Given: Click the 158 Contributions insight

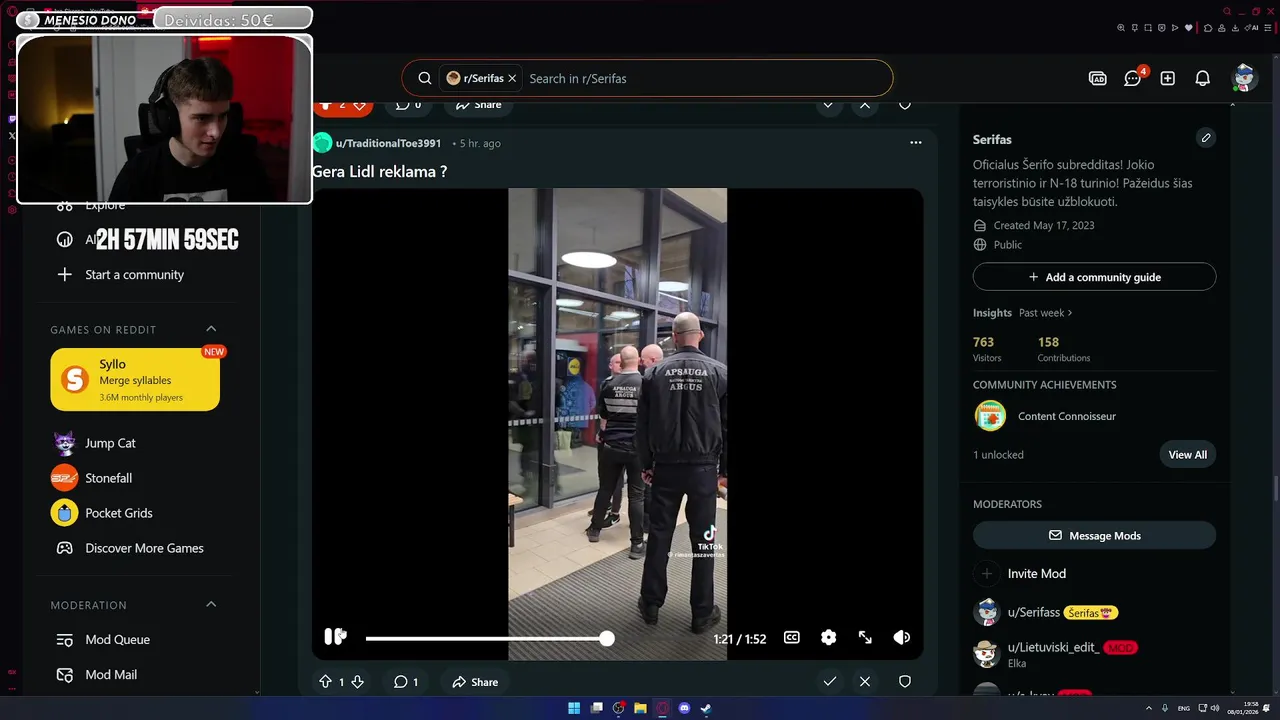Looking at the screenshot, I should (1063, 349).
